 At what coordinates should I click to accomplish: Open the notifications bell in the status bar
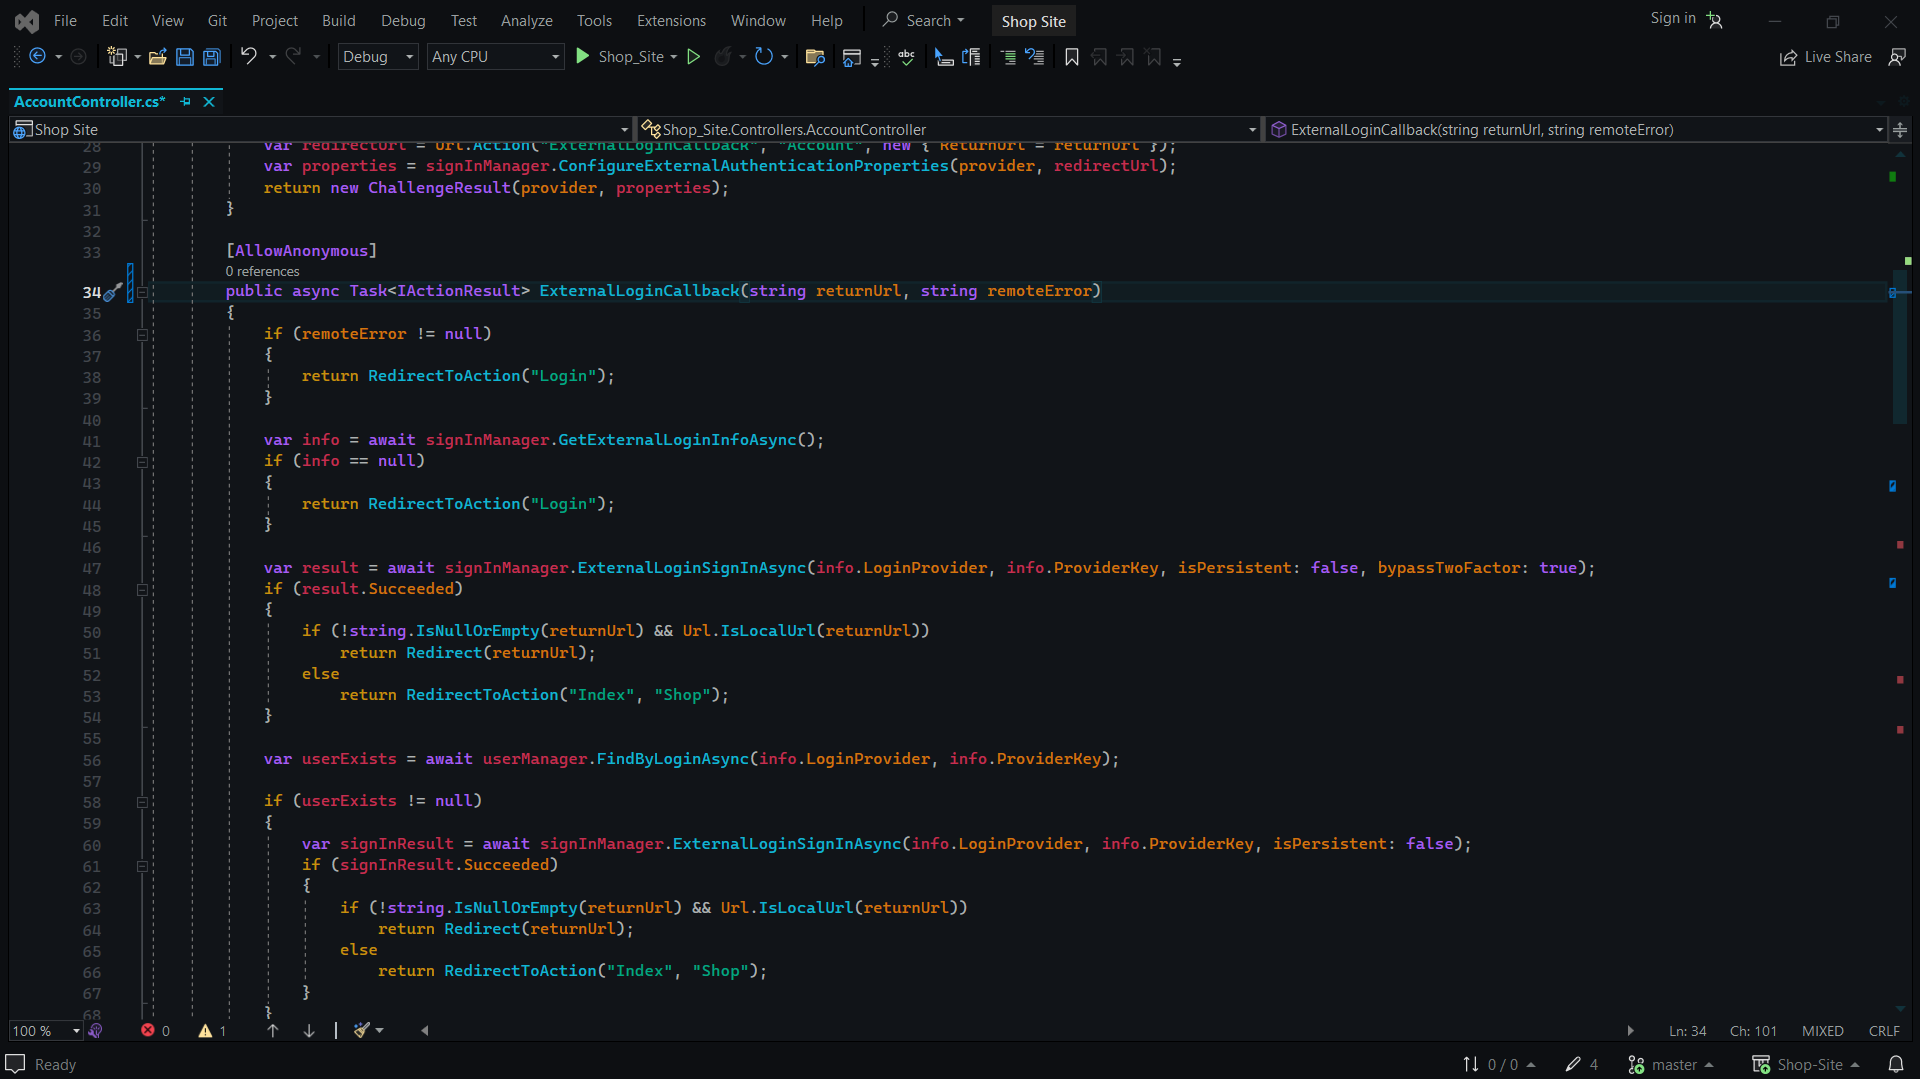pos(1895,1064)
